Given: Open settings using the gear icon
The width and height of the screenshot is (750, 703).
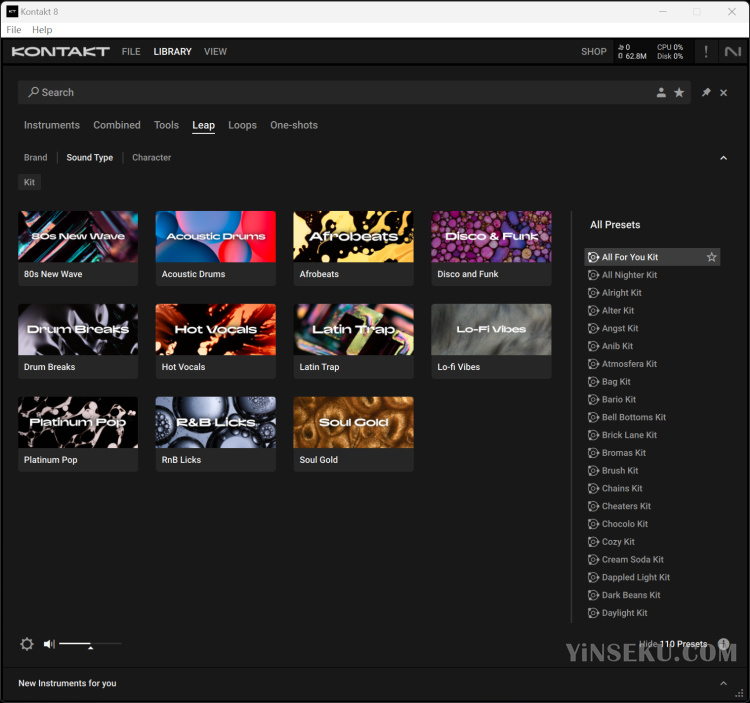Looking at the screenshot, I should (x=27, y=644).
